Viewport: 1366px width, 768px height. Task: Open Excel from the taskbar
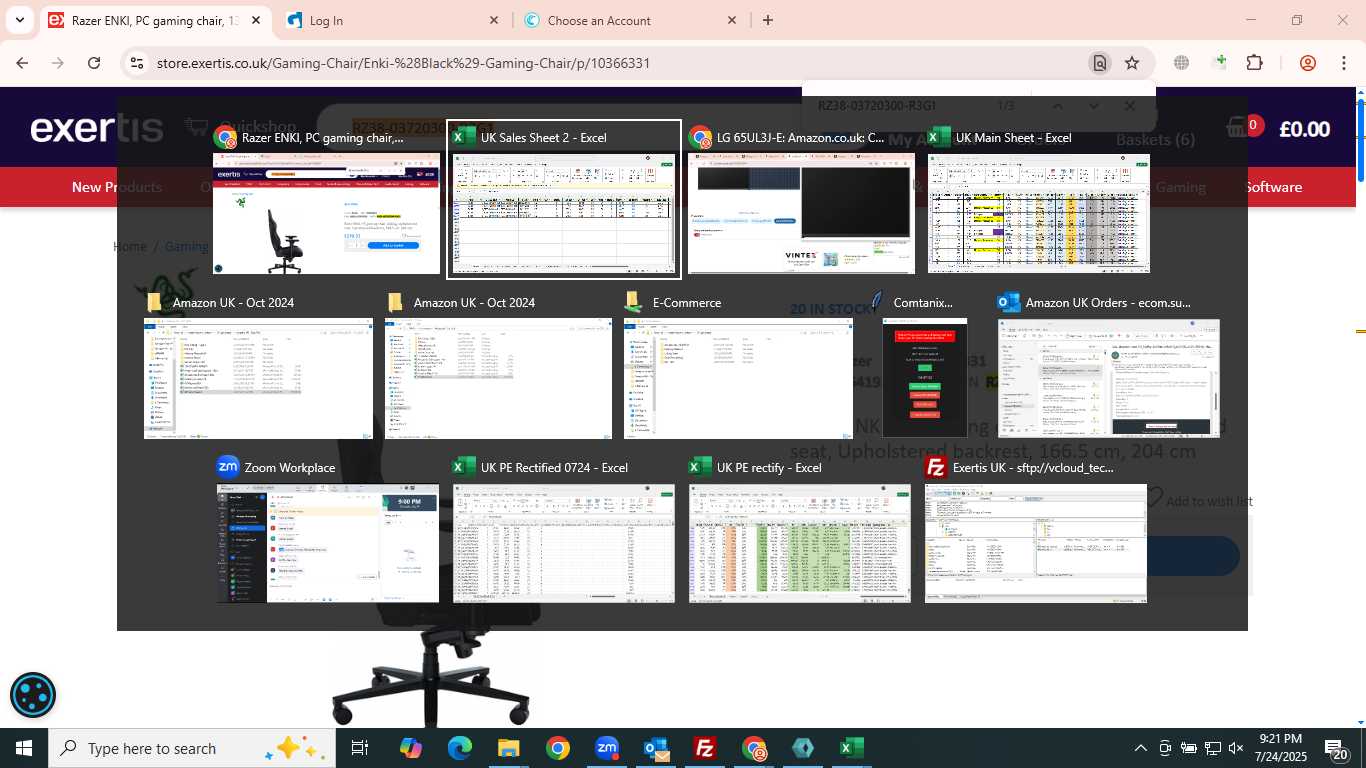(852, 748)
